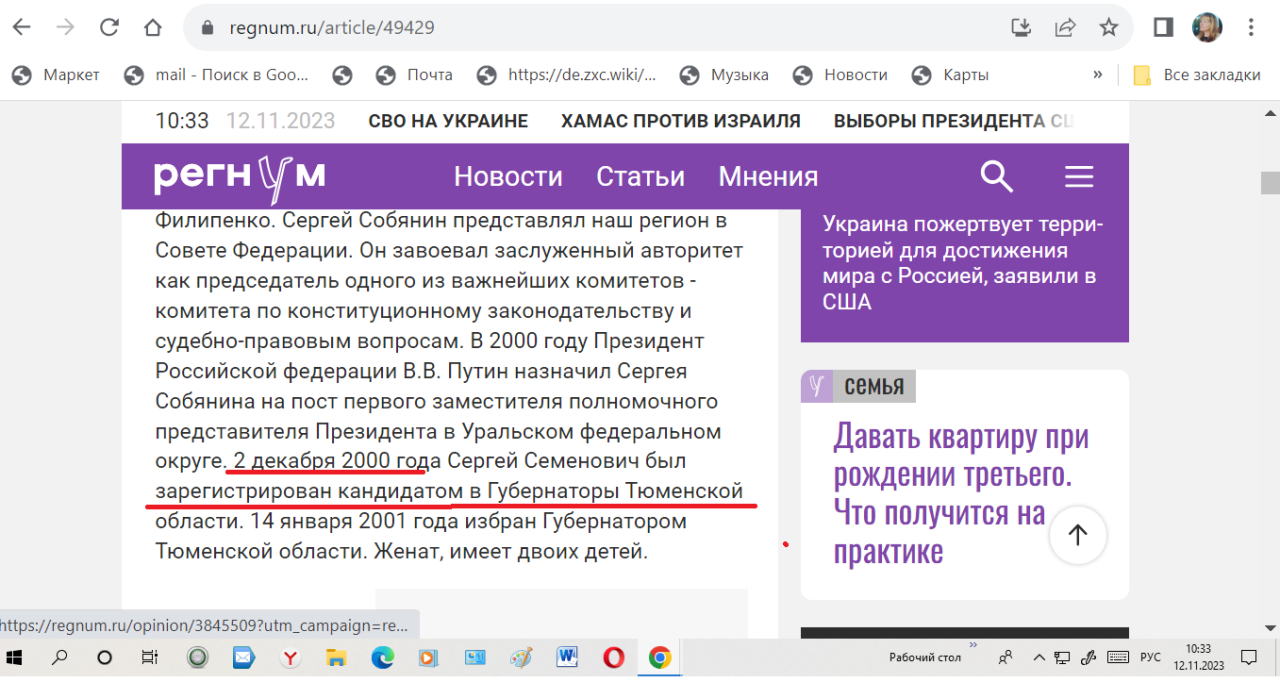Bookmark this page with the star
The image size is (1280, 682).
(1108, 28)
